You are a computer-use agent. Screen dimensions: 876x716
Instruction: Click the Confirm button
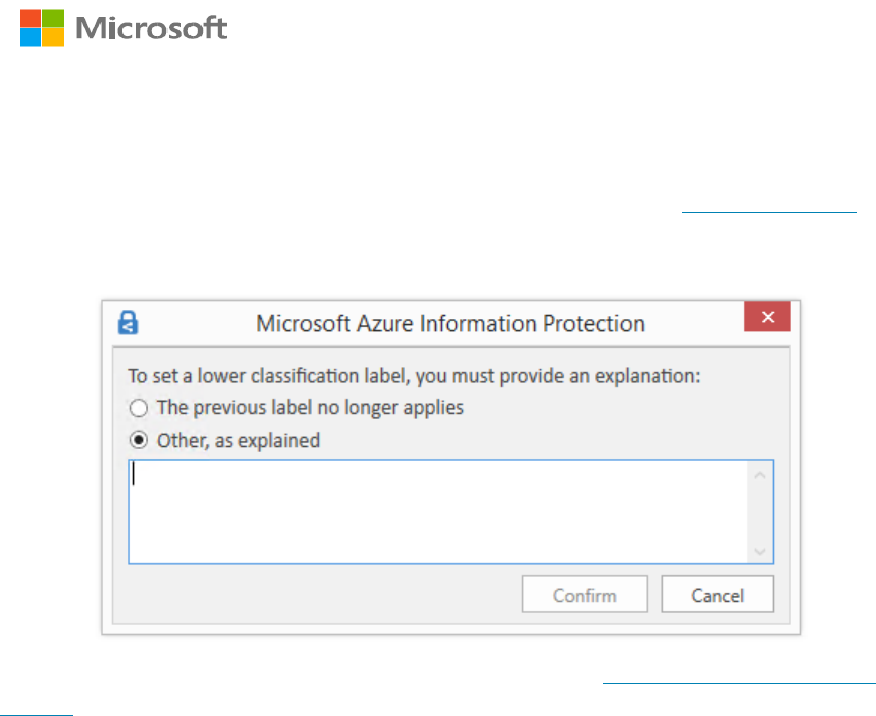(584, 595)
